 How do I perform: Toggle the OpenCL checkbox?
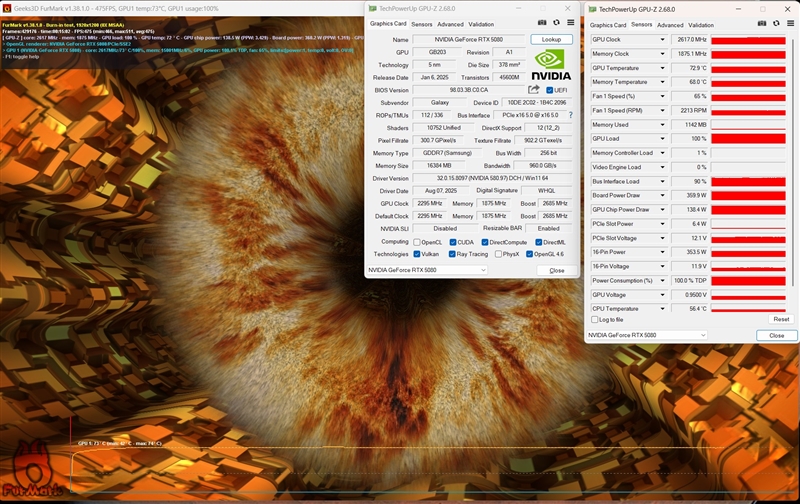coord(417,242)
